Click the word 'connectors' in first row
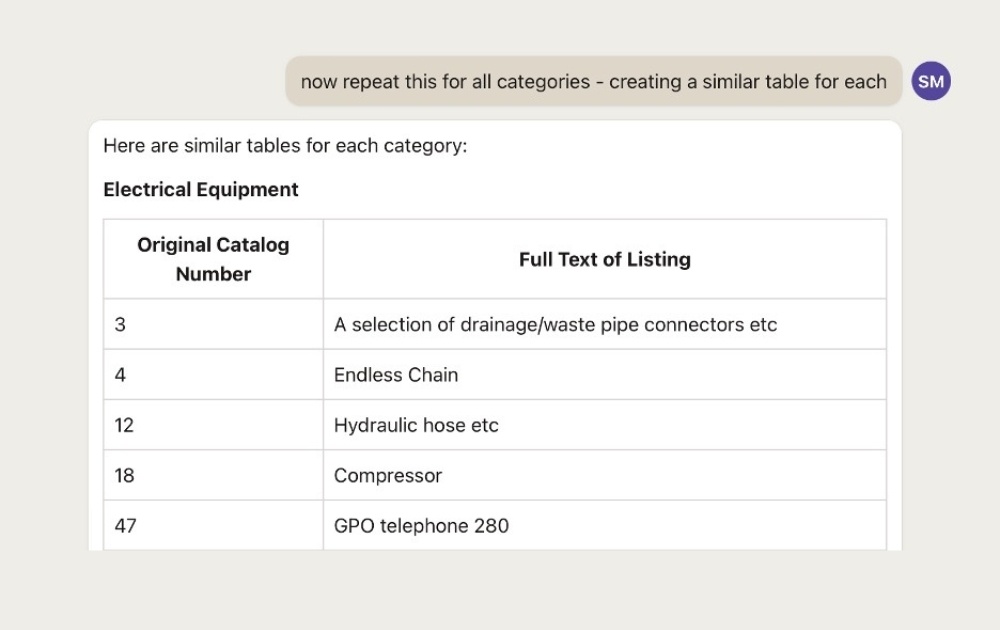The image size is (1000, 630). tap(694, 325)
